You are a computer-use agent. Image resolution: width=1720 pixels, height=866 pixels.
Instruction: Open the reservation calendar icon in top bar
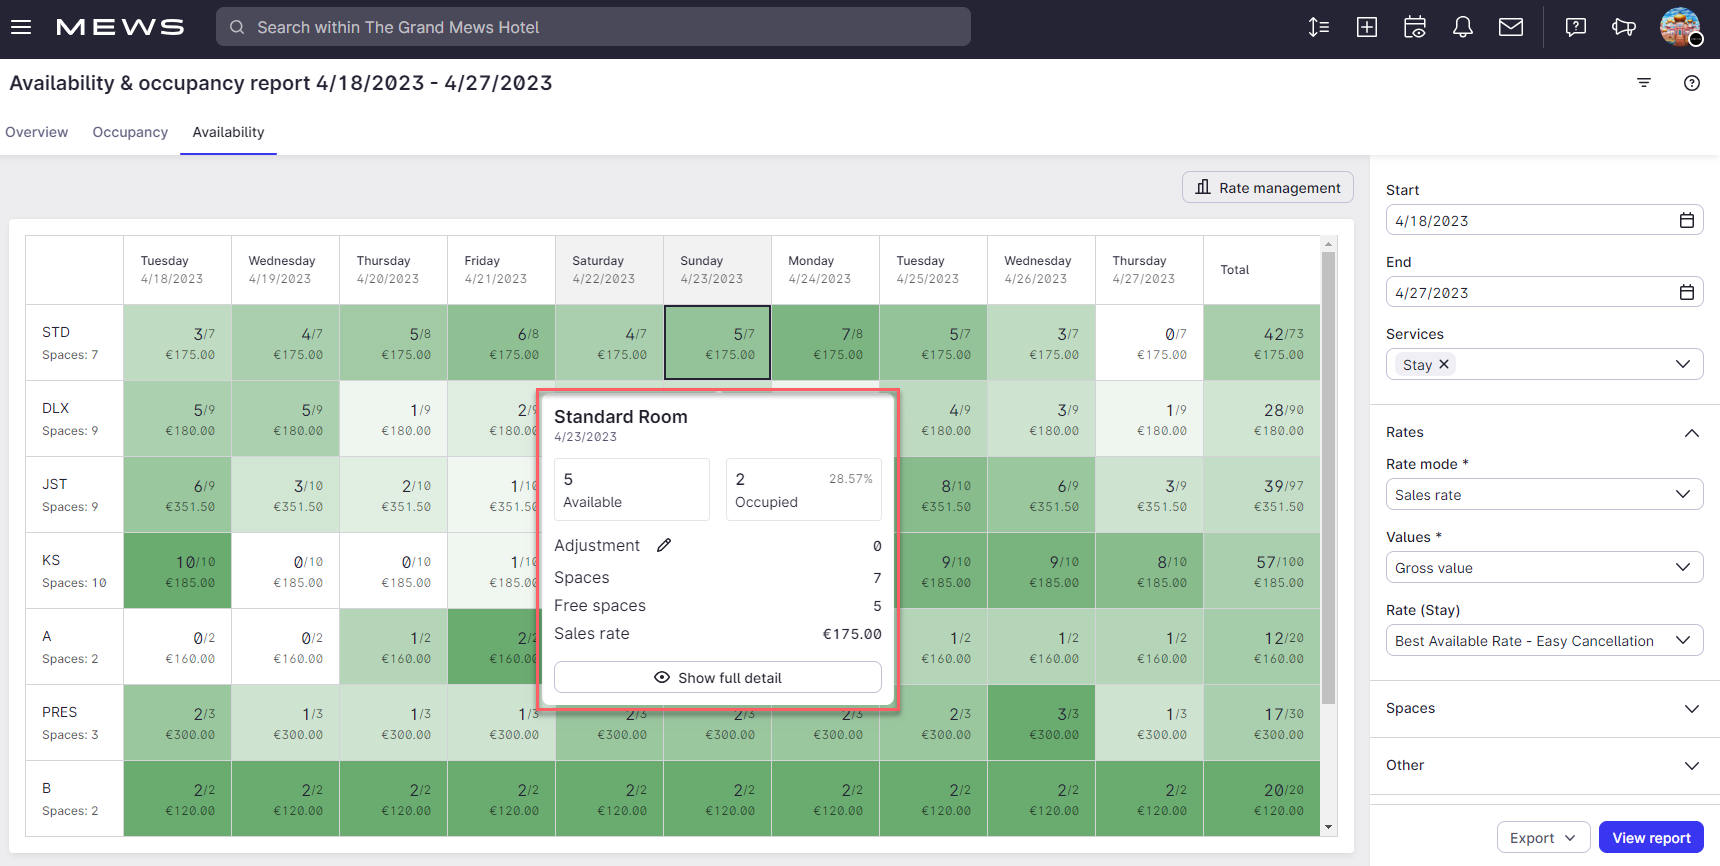coord(1414,27)
